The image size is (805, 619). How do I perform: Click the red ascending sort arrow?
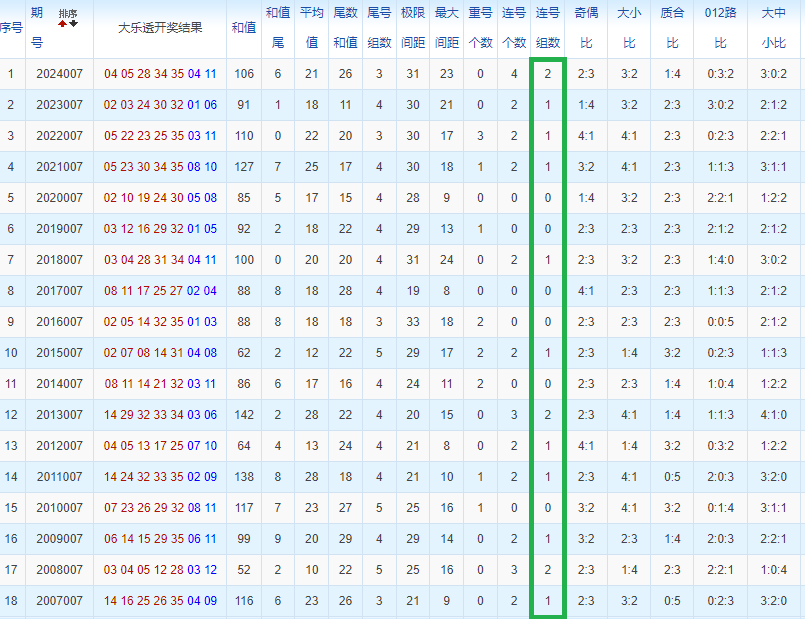pos(63,24)
